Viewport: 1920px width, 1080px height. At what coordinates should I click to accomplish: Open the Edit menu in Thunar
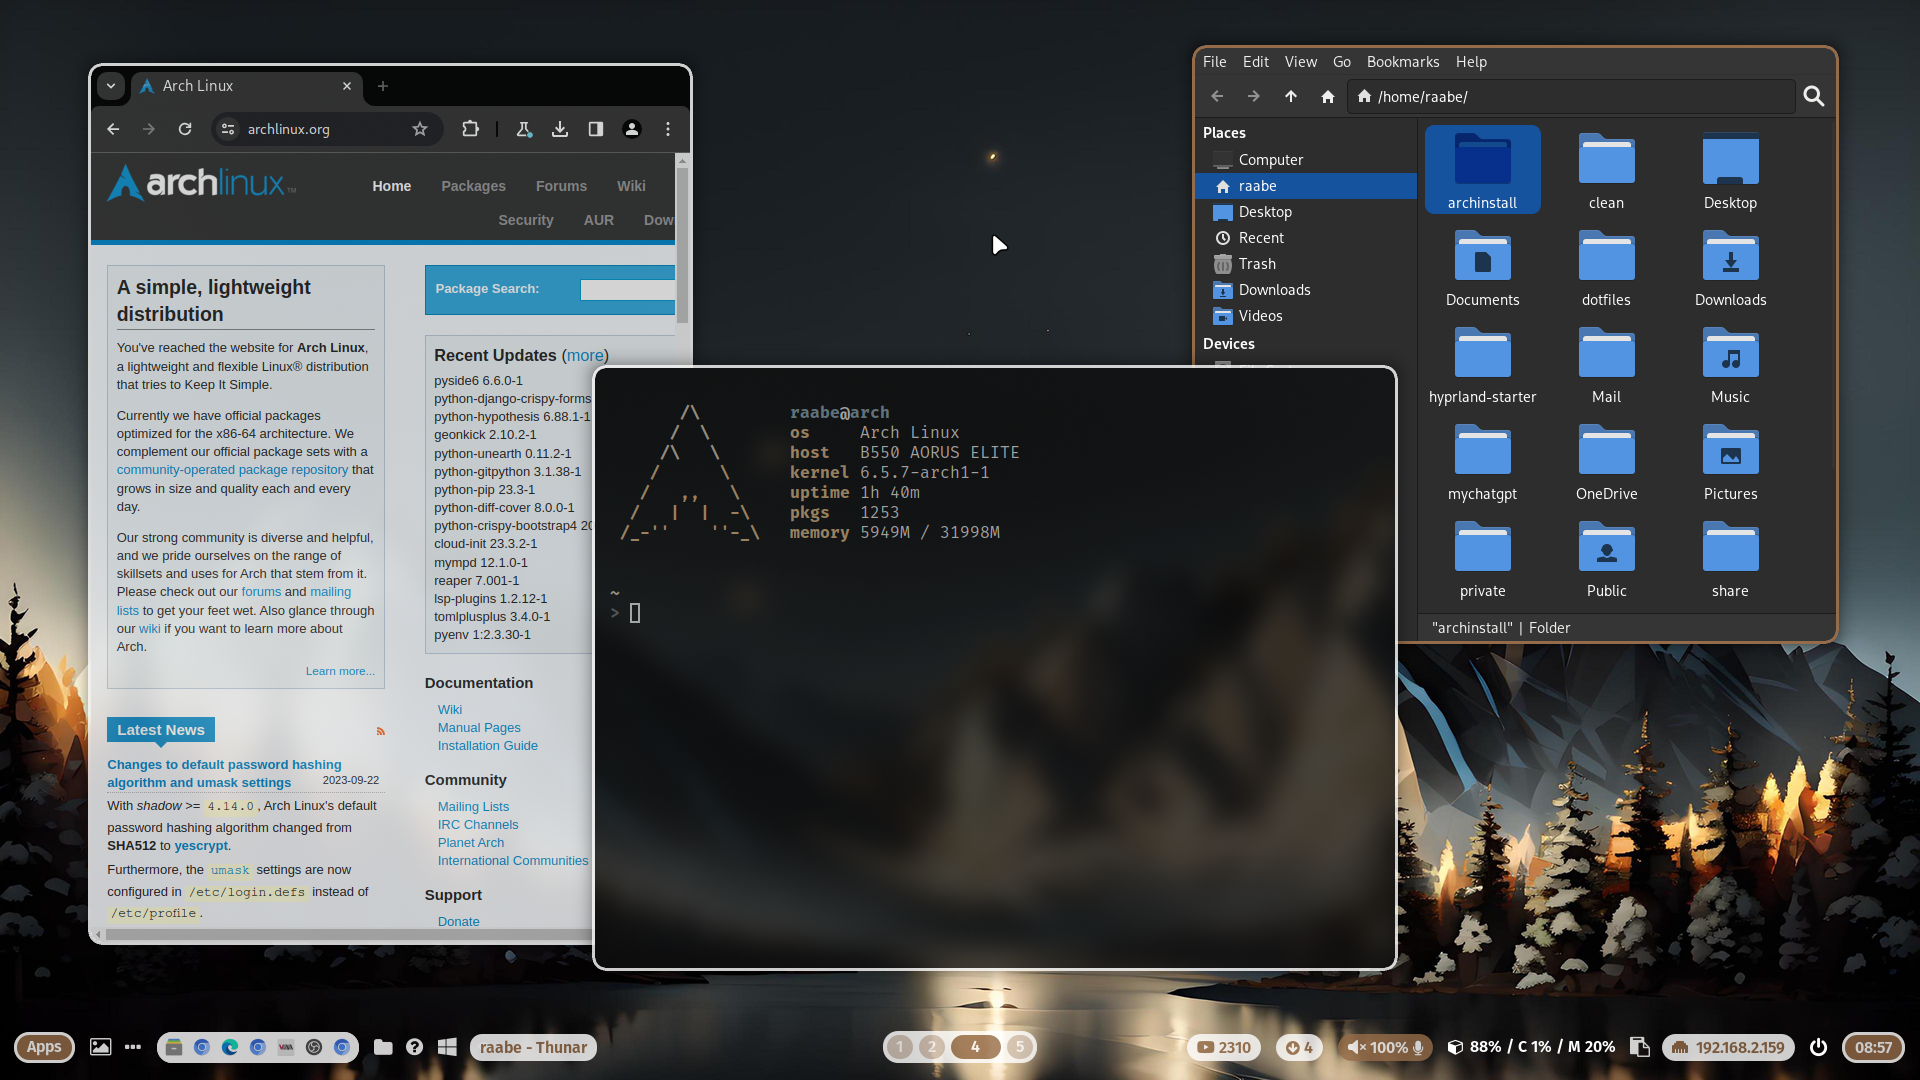(1253, 61)
